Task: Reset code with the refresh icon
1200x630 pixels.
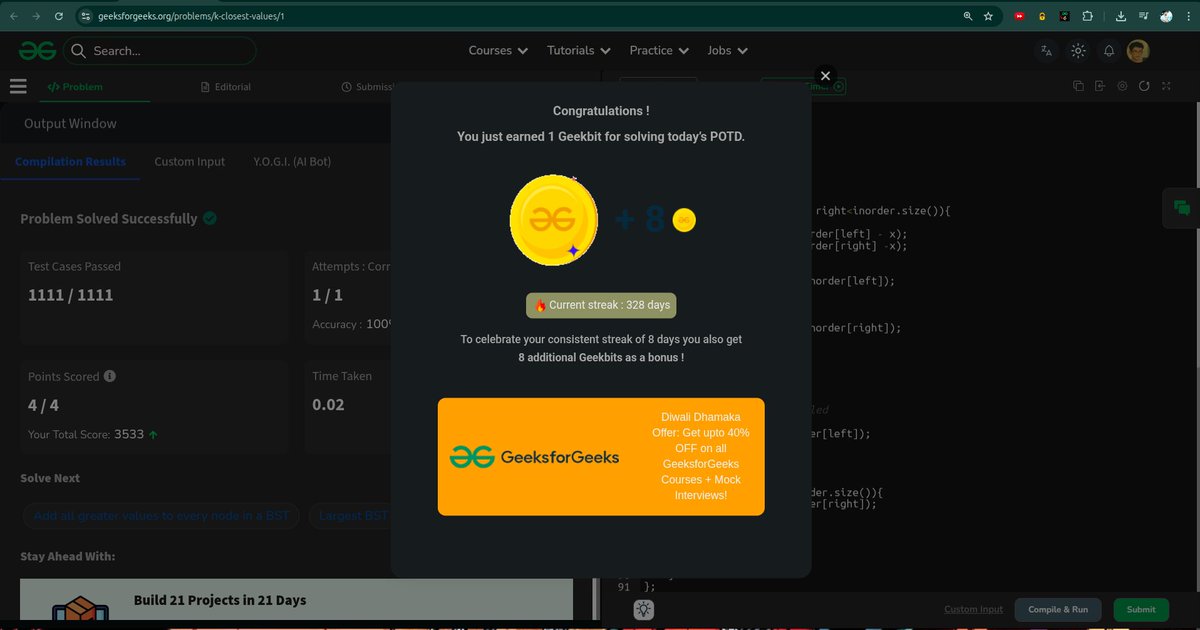Action: pyautogui.click(x=1144, y=86)
